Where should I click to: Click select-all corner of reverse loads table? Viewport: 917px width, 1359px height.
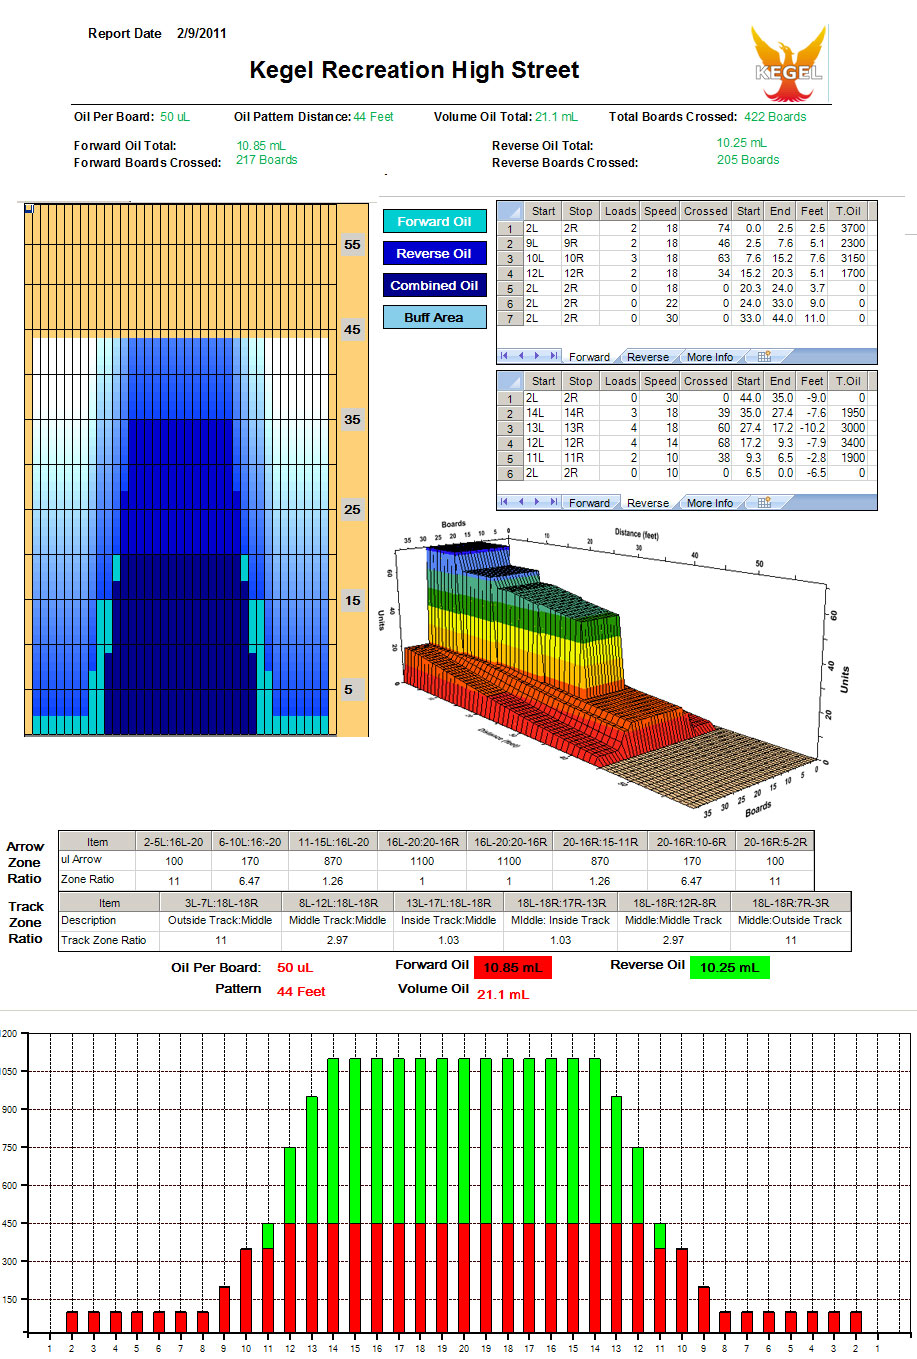510,381
